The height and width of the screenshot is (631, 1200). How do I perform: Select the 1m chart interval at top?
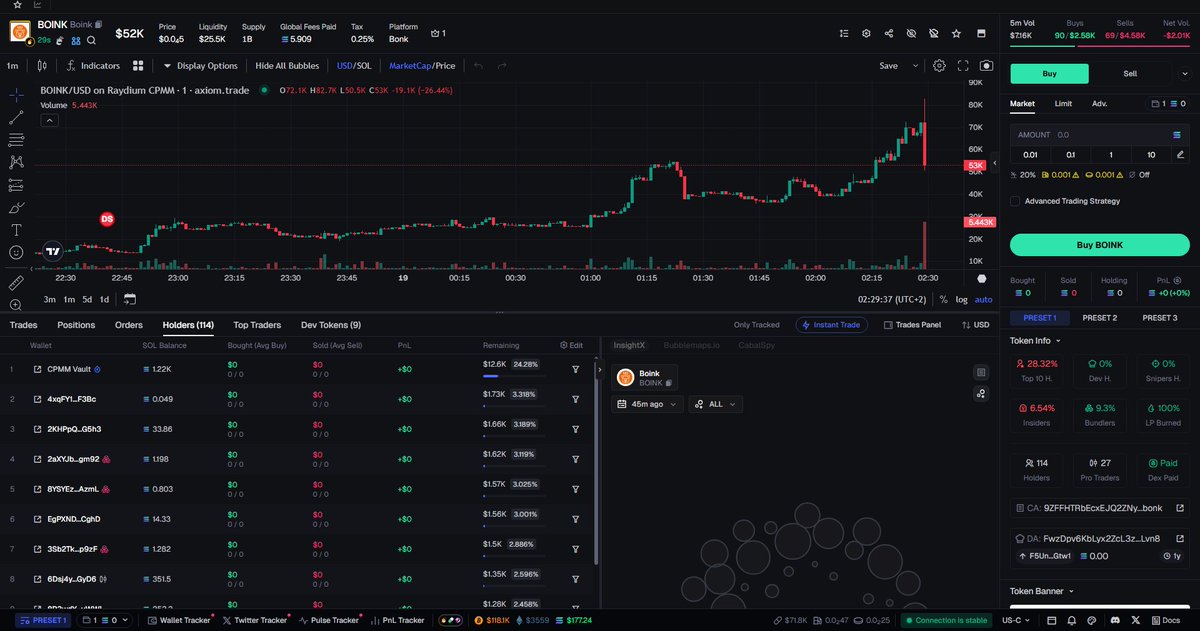13,66
